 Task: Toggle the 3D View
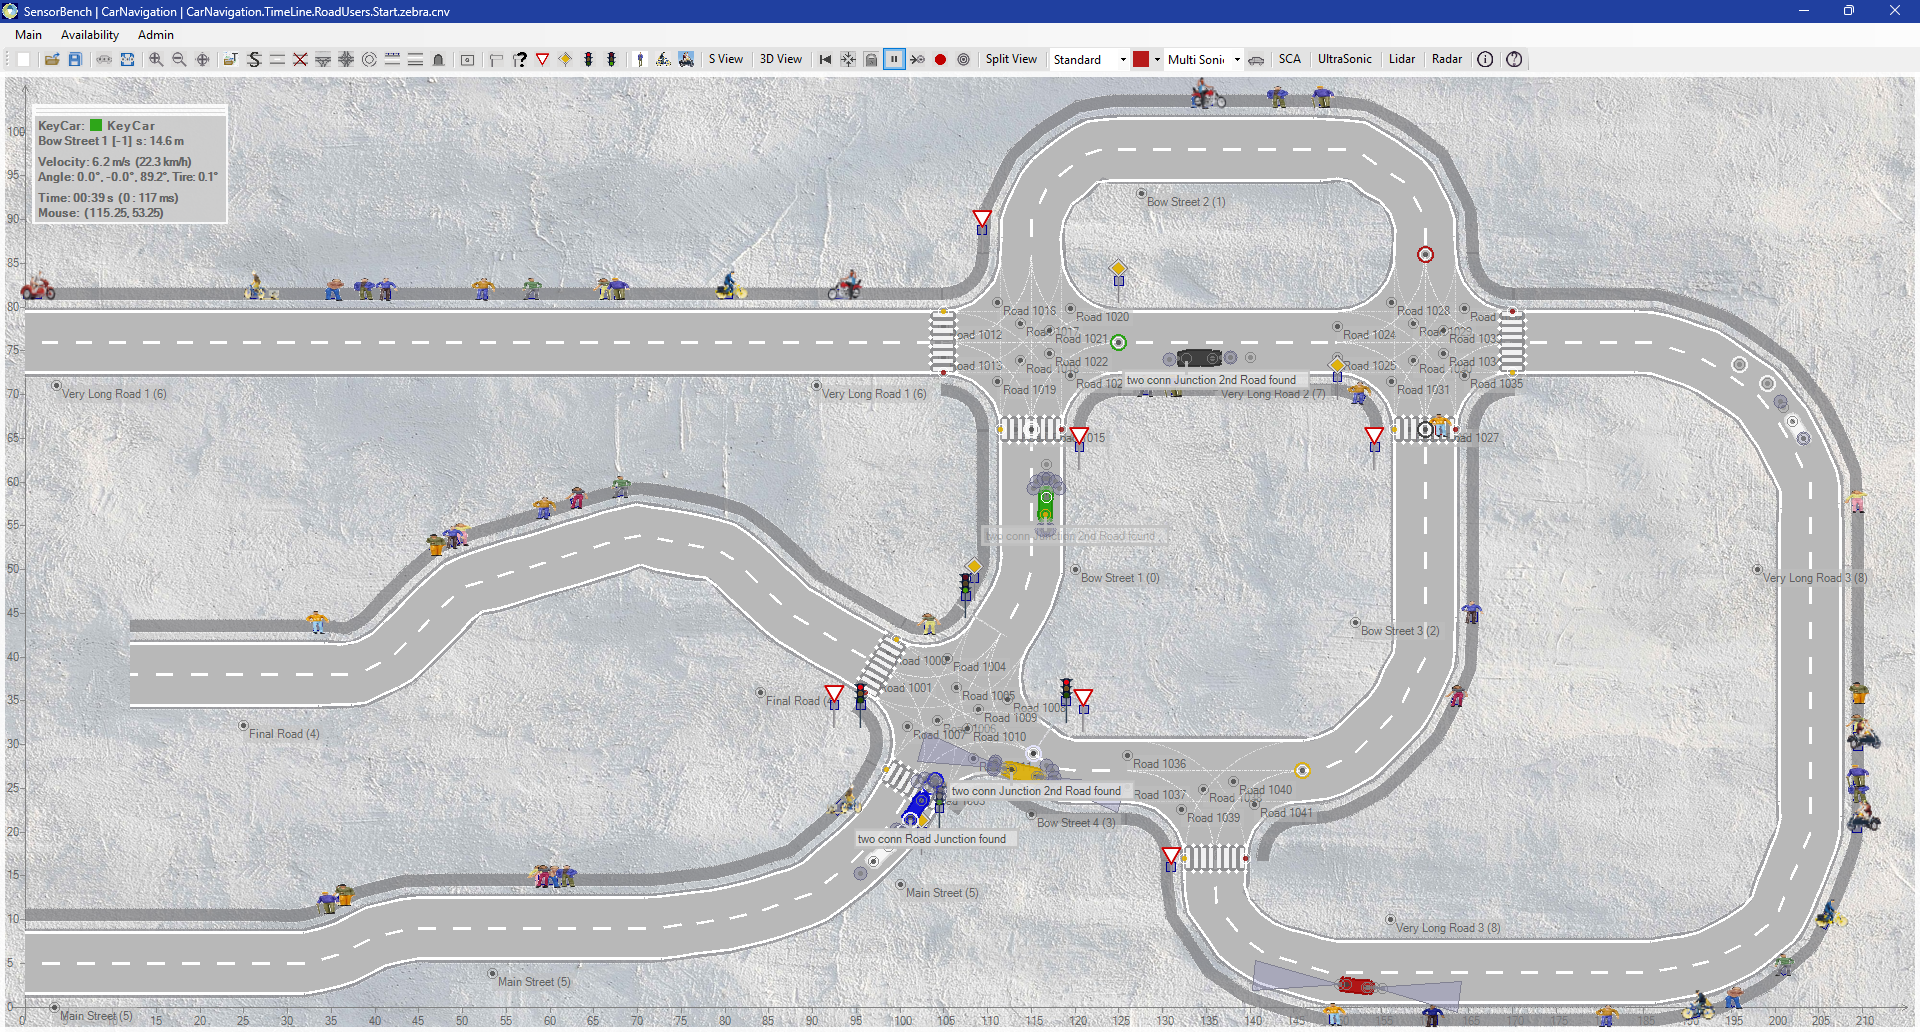tap(781, 59)
